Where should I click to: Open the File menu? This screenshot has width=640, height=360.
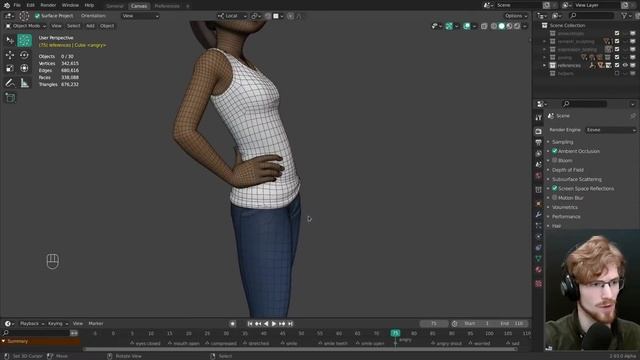[x=17, y=5]
